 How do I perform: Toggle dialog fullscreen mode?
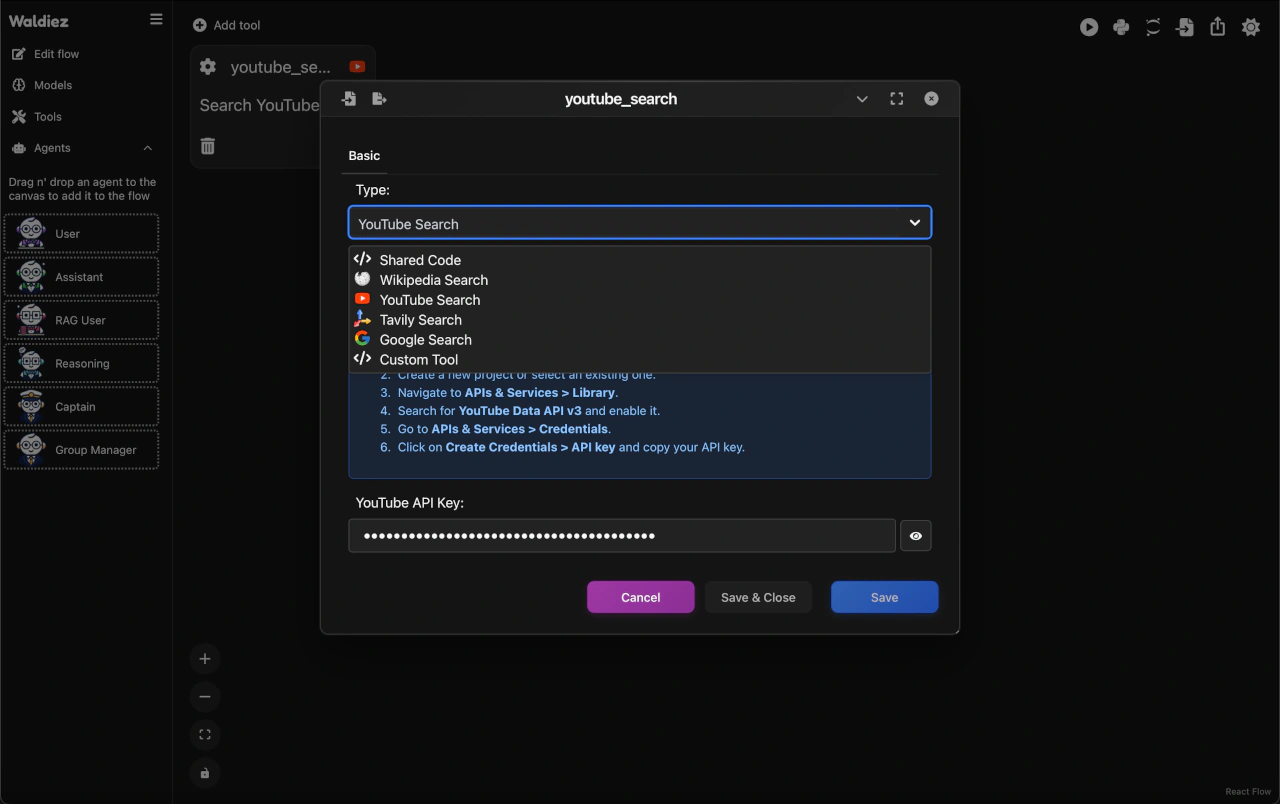pyautogui.click(x=896, y=99)
